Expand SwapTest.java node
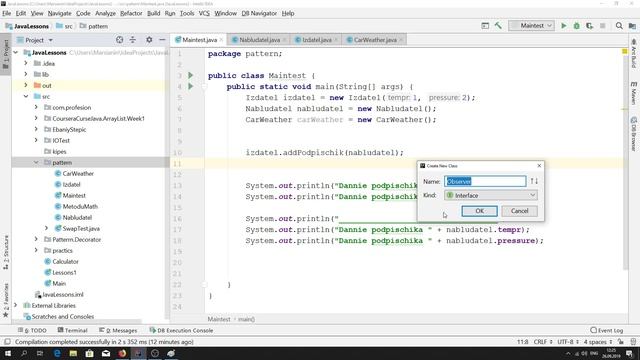The width and height of the screenshot is (640, 360). click(46, 229)
